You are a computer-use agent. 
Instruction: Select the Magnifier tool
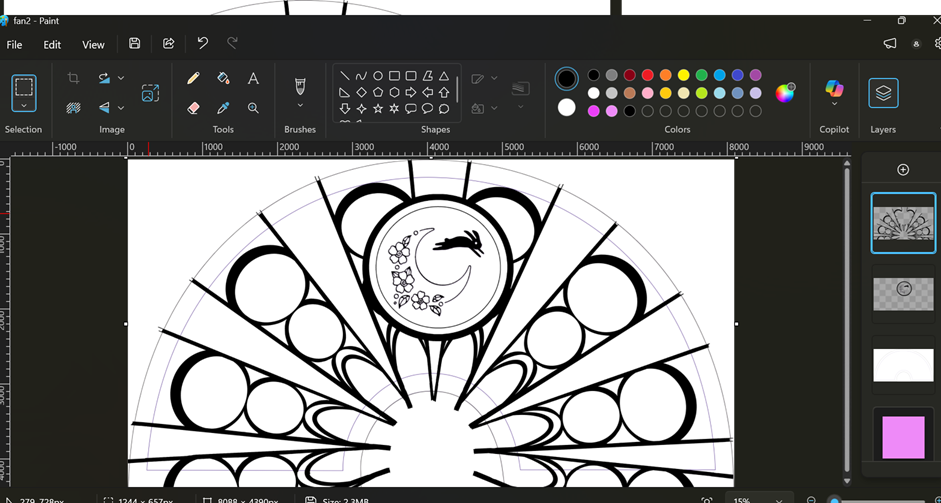tap(253, 108)
